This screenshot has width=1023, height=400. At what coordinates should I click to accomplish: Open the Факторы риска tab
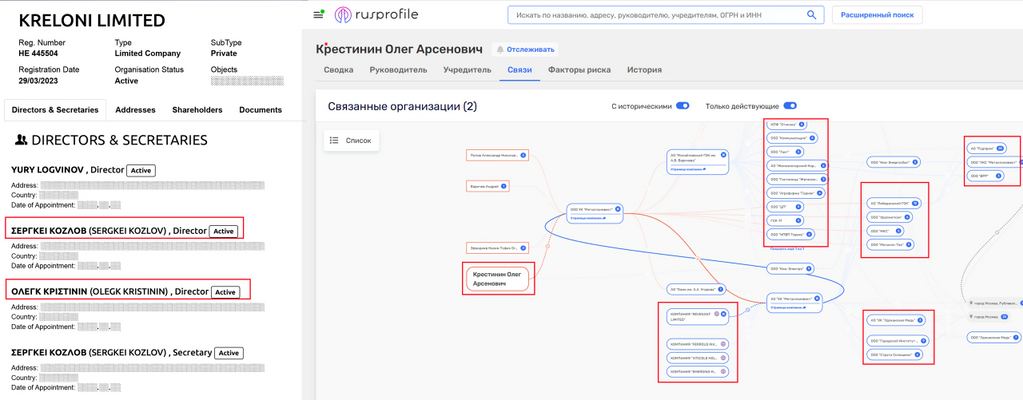click(x=579, y=70)
